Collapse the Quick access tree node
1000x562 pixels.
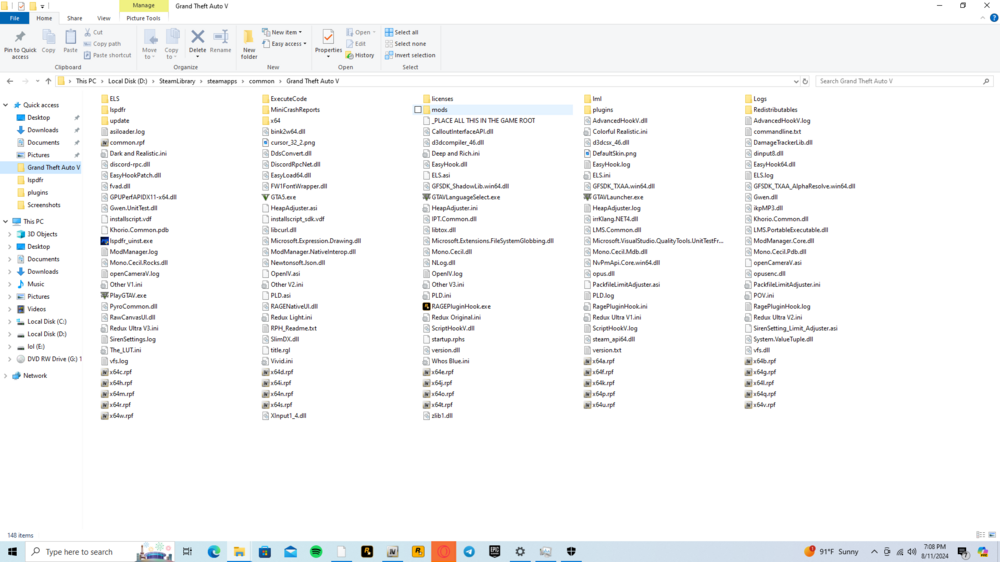click(x=6, y=105)
